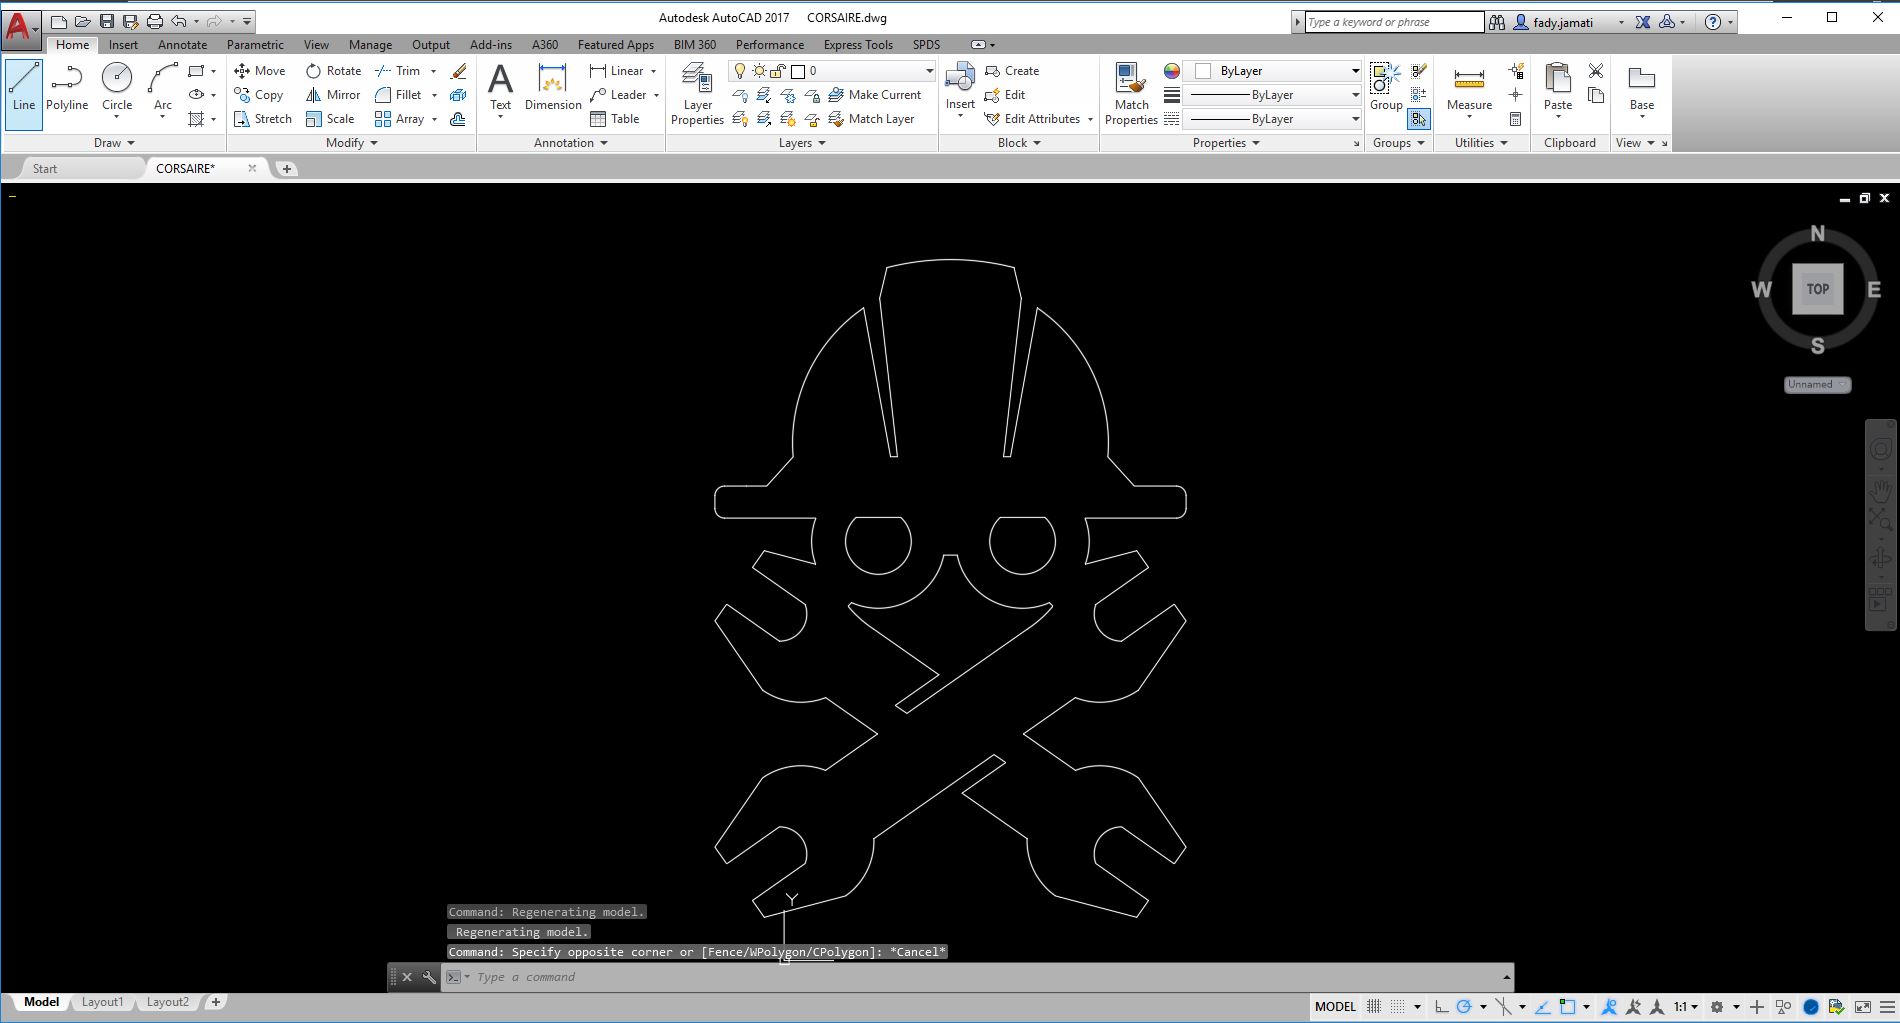This screenshot has height=1023, width=1900.
Task: Activate the Move command
Action: coord(260,71)
